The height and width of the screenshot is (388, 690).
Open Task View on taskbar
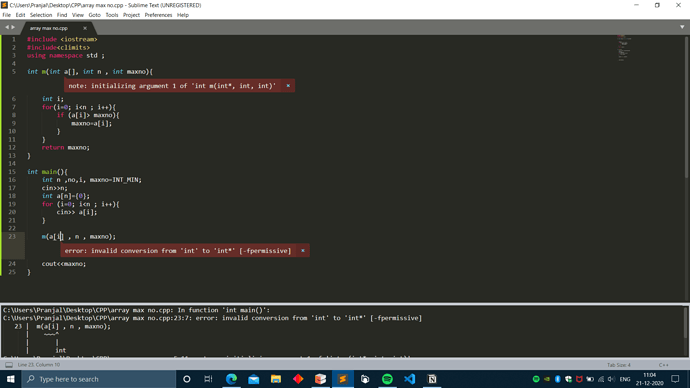point(209,379)
